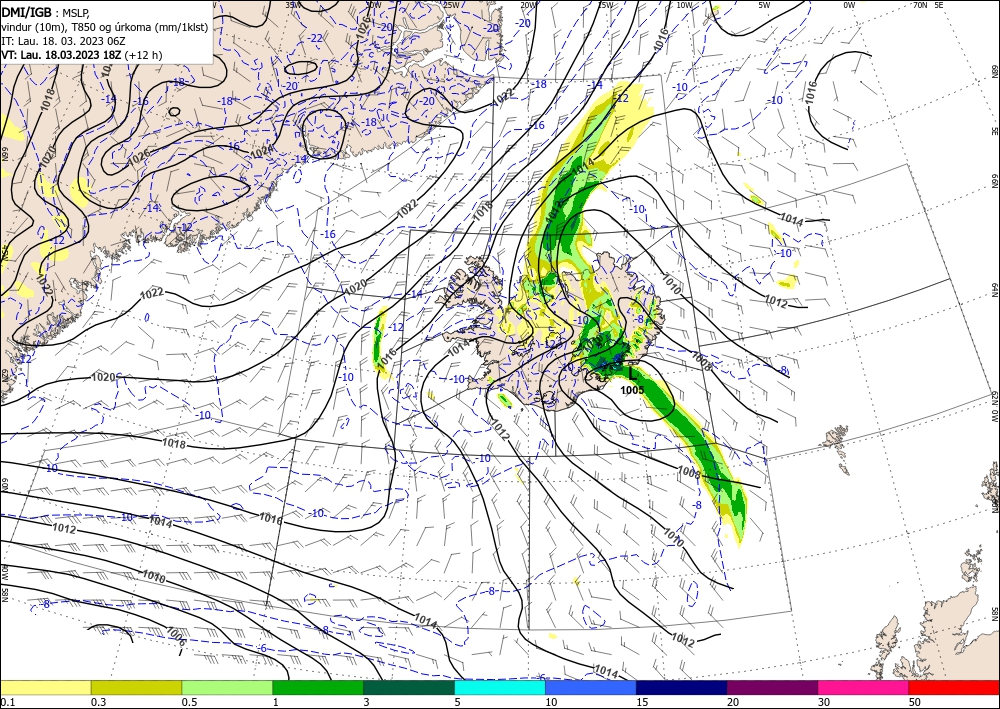1000x709 pixels.
Task: Click the "1005" low pressure value
Action: point(632,390)
